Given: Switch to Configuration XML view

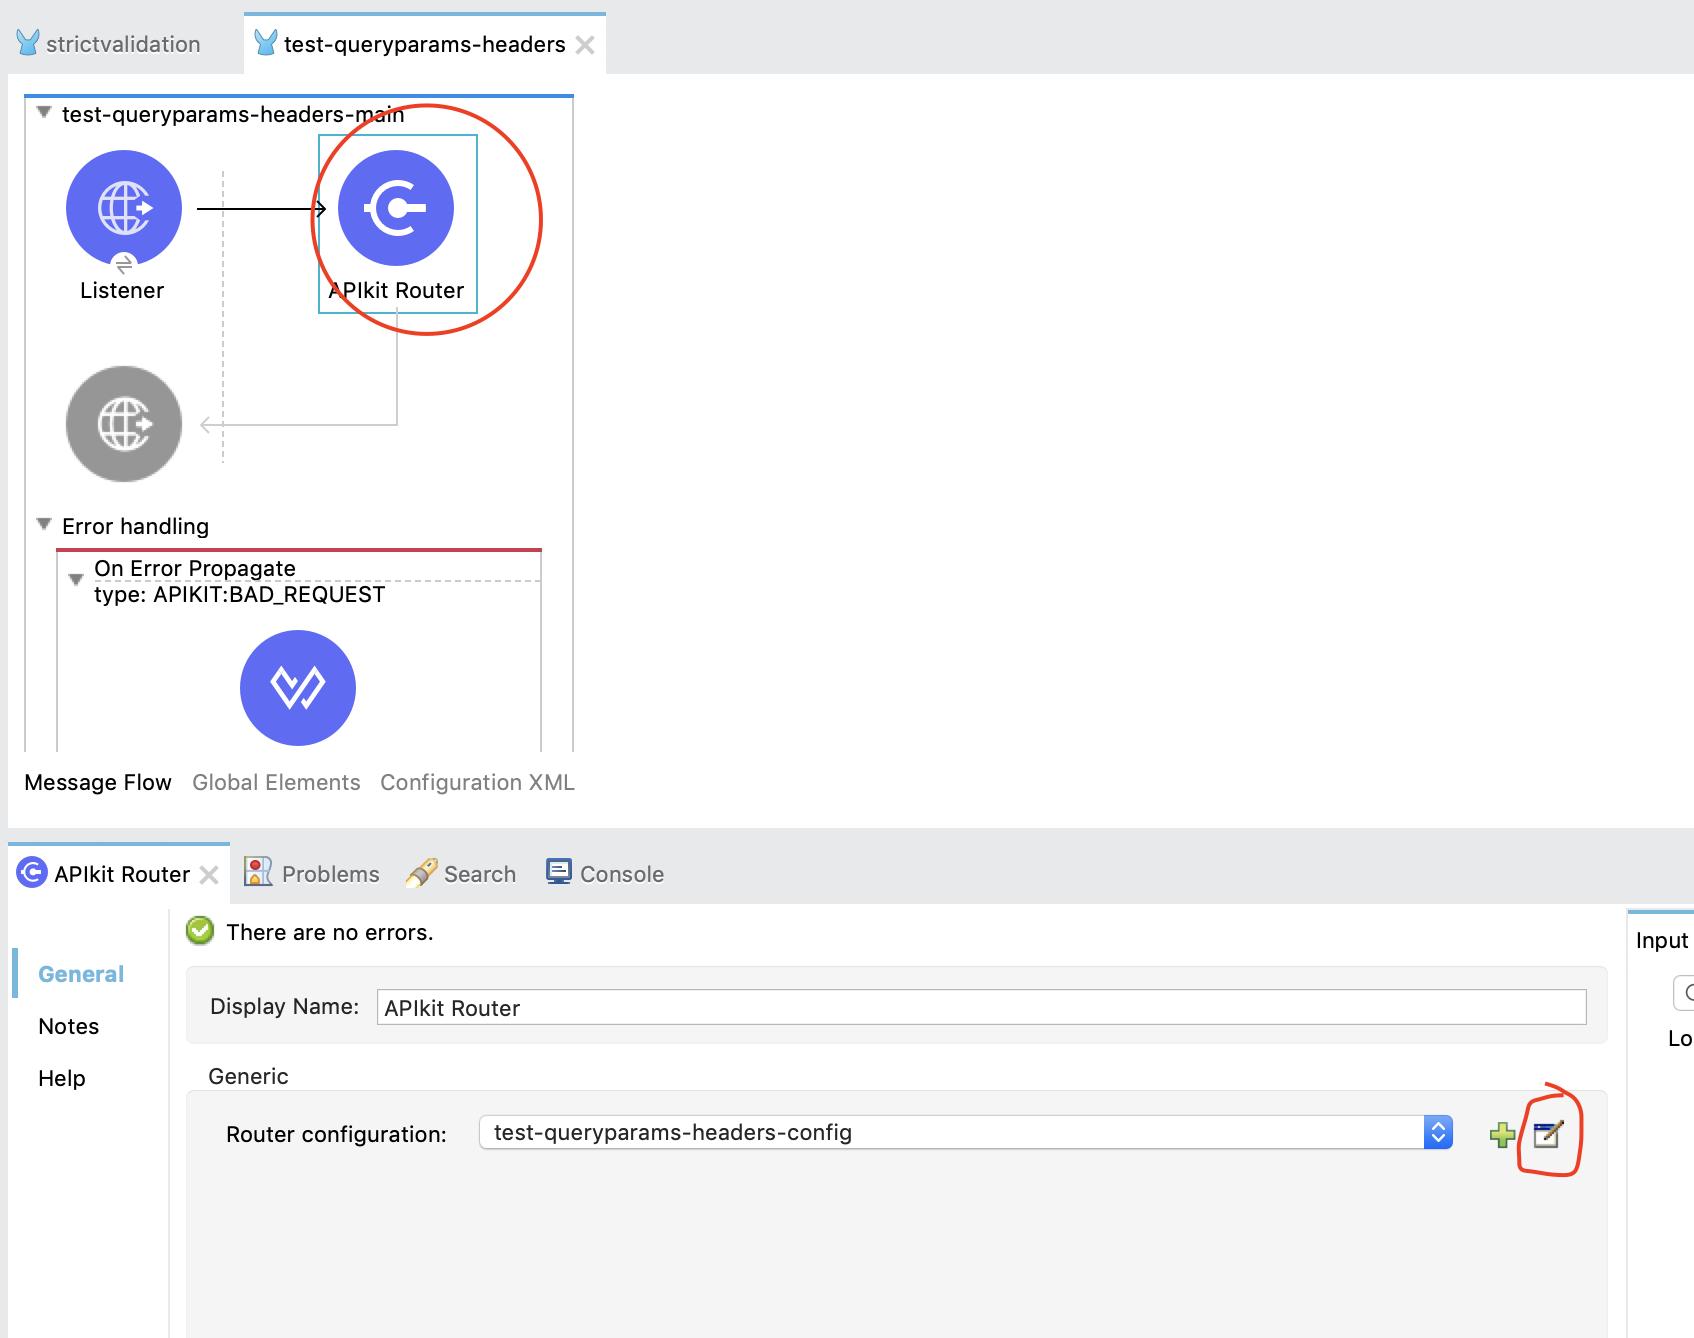Looking at the screenshot, I should [477, 782].
